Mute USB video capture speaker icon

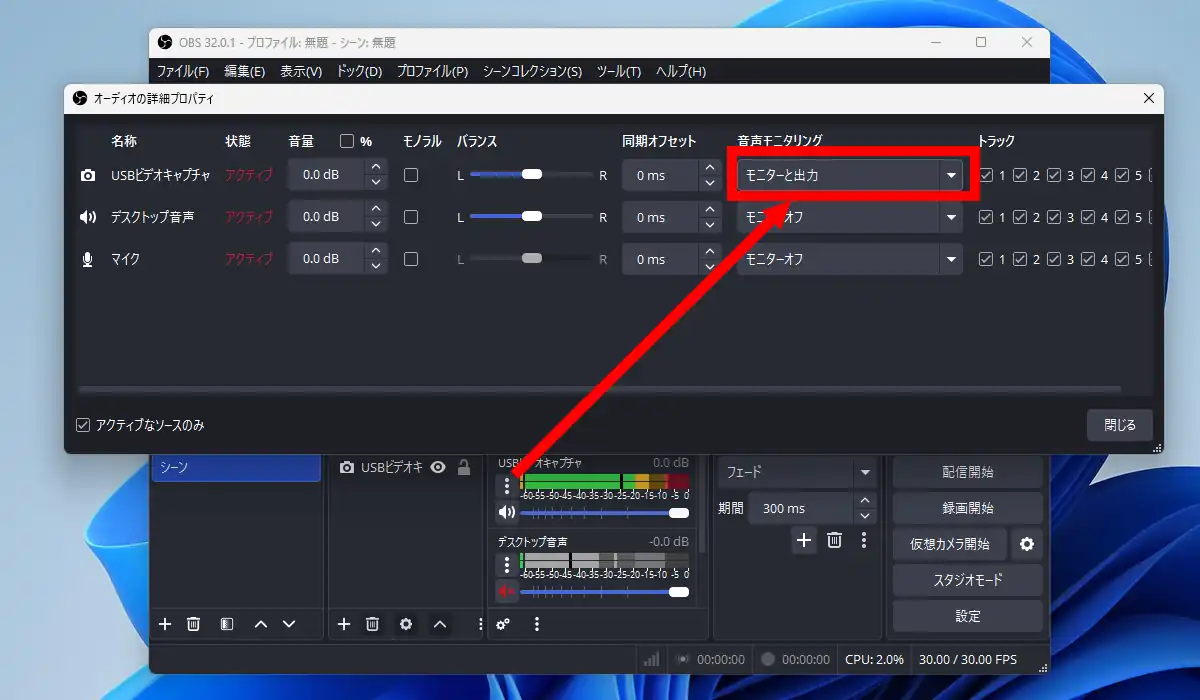click(x=507, y=513)
